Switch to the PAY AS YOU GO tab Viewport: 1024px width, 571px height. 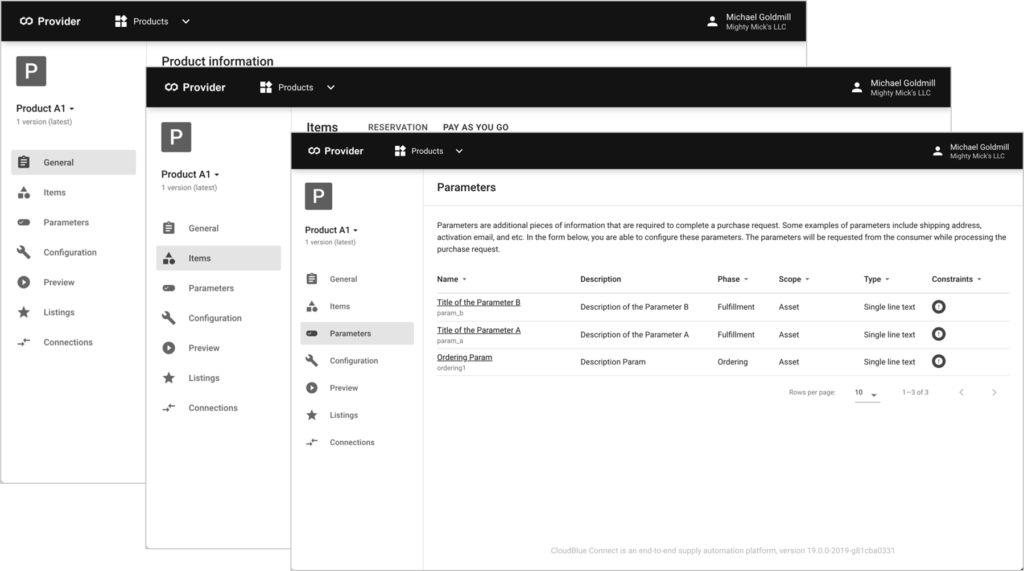475,127
